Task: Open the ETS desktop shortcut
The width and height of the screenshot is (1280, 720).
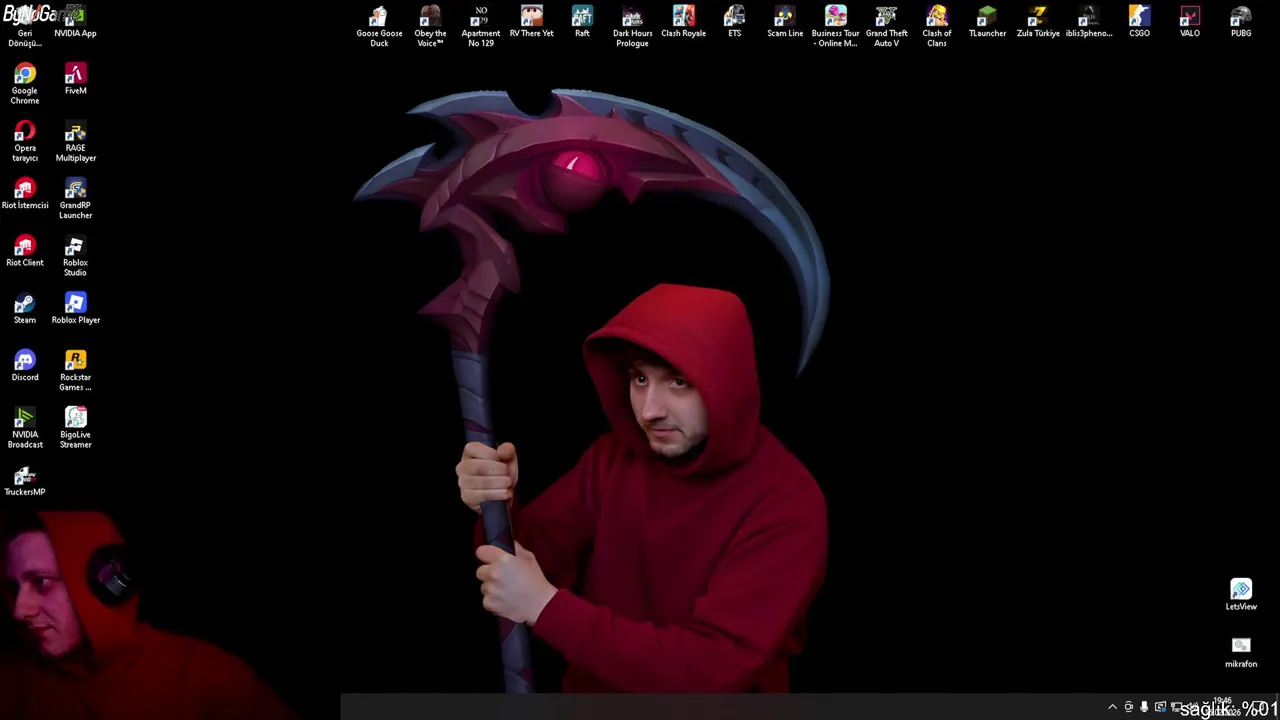Action: [x=734, y=21]
